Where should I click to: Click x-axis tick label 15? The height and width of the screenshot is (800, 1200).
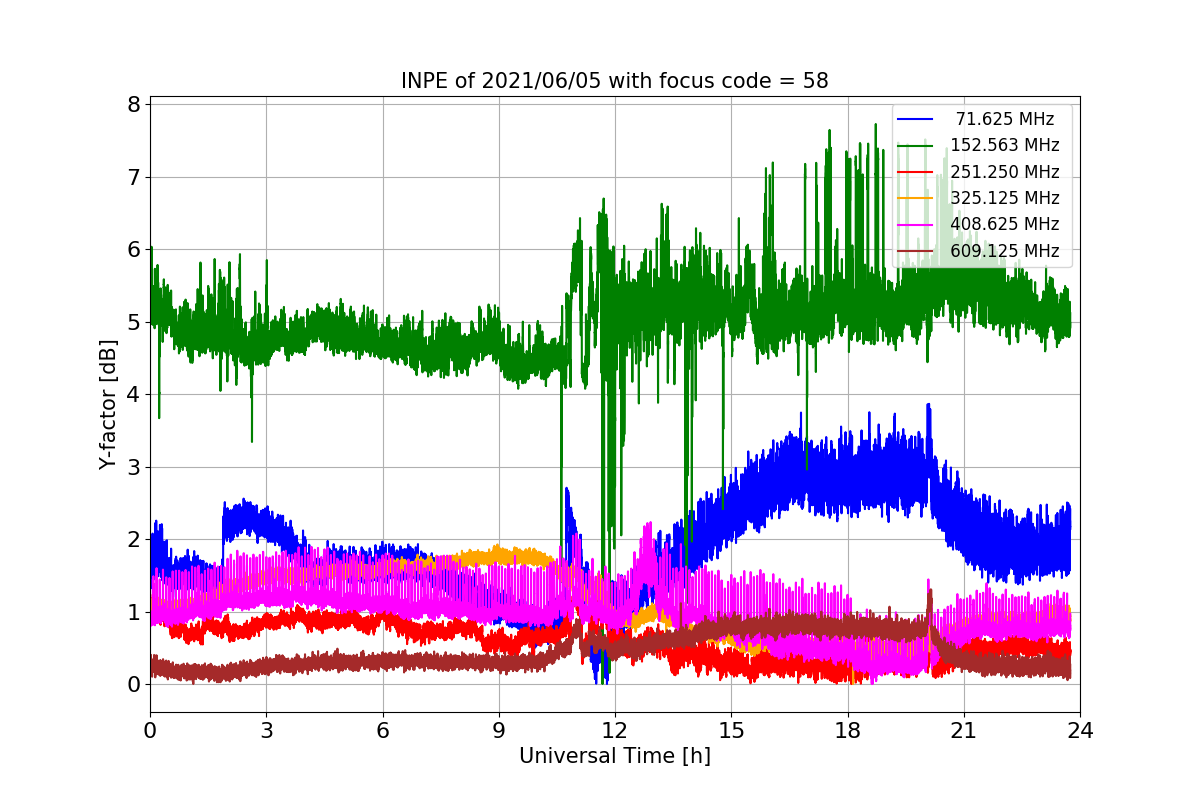coord(731,730)
